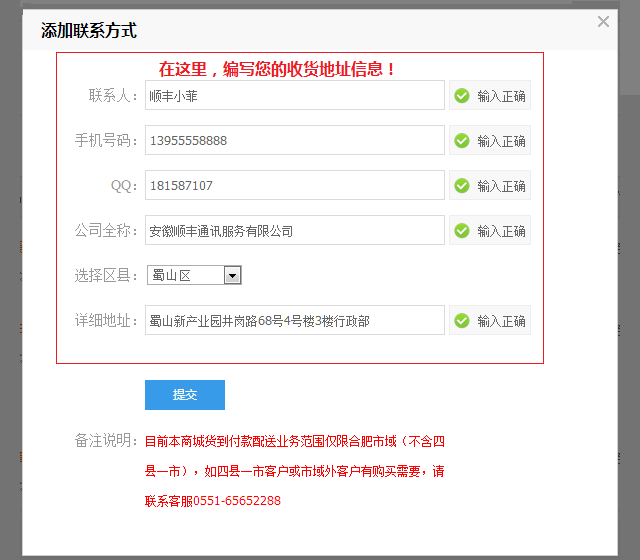
Task: Click green checkmark icon beside 联系人 field
Action: coord(462,96)
